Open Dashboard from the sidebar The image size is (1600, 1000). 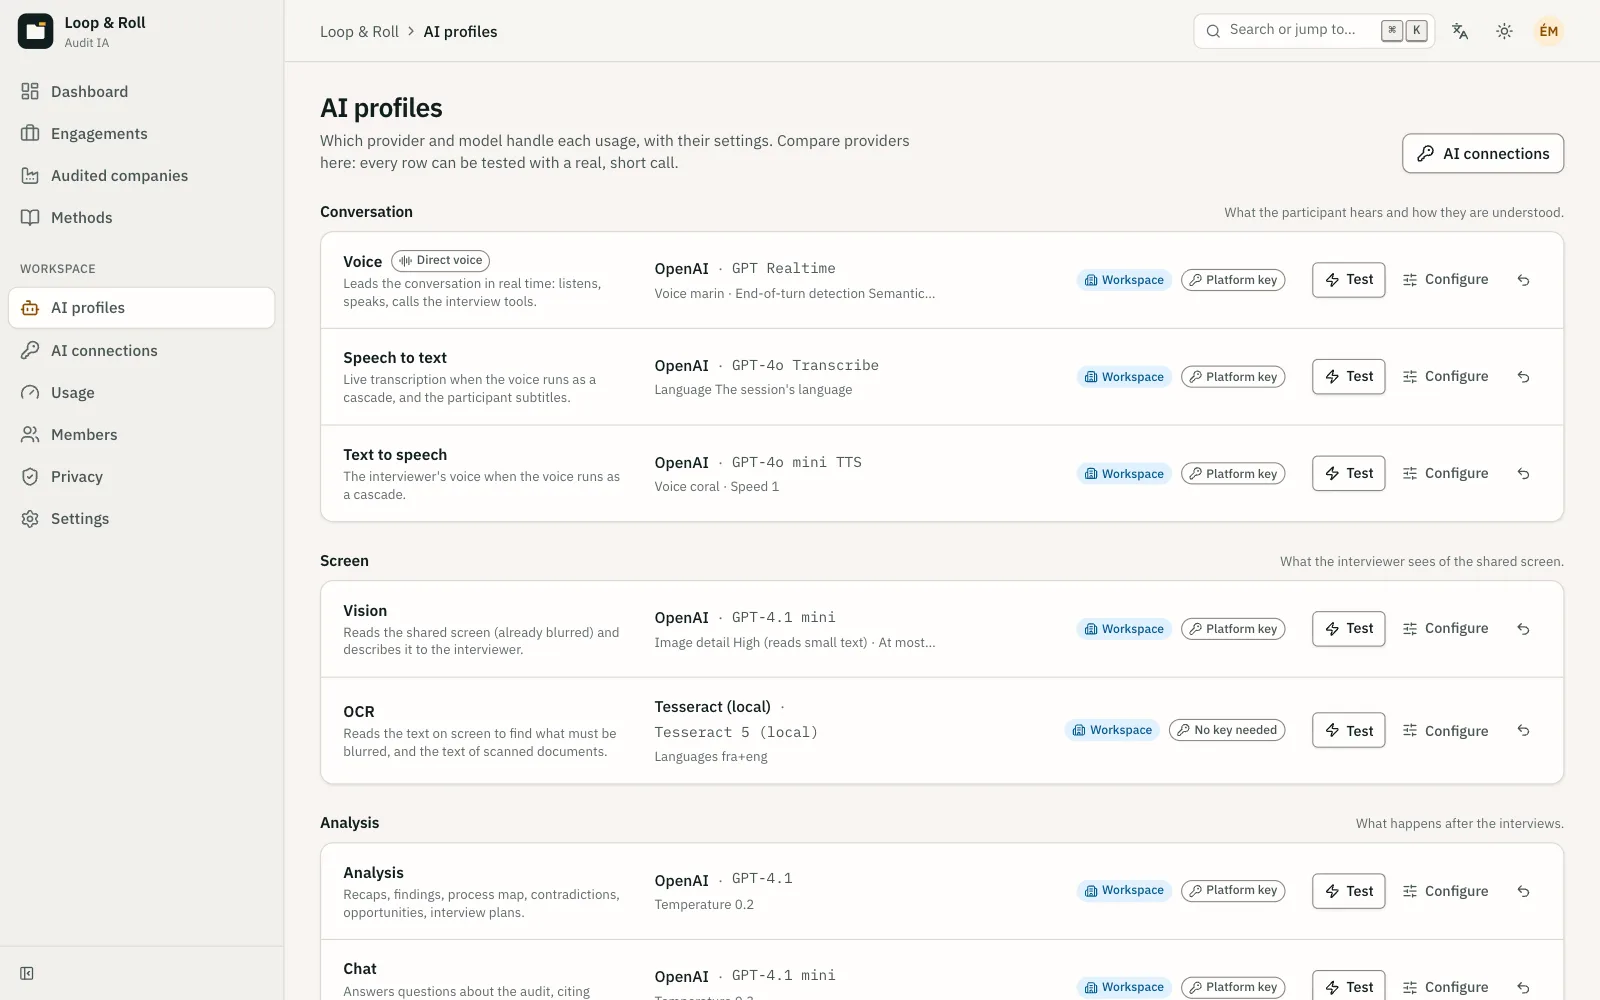click(142, 92)
